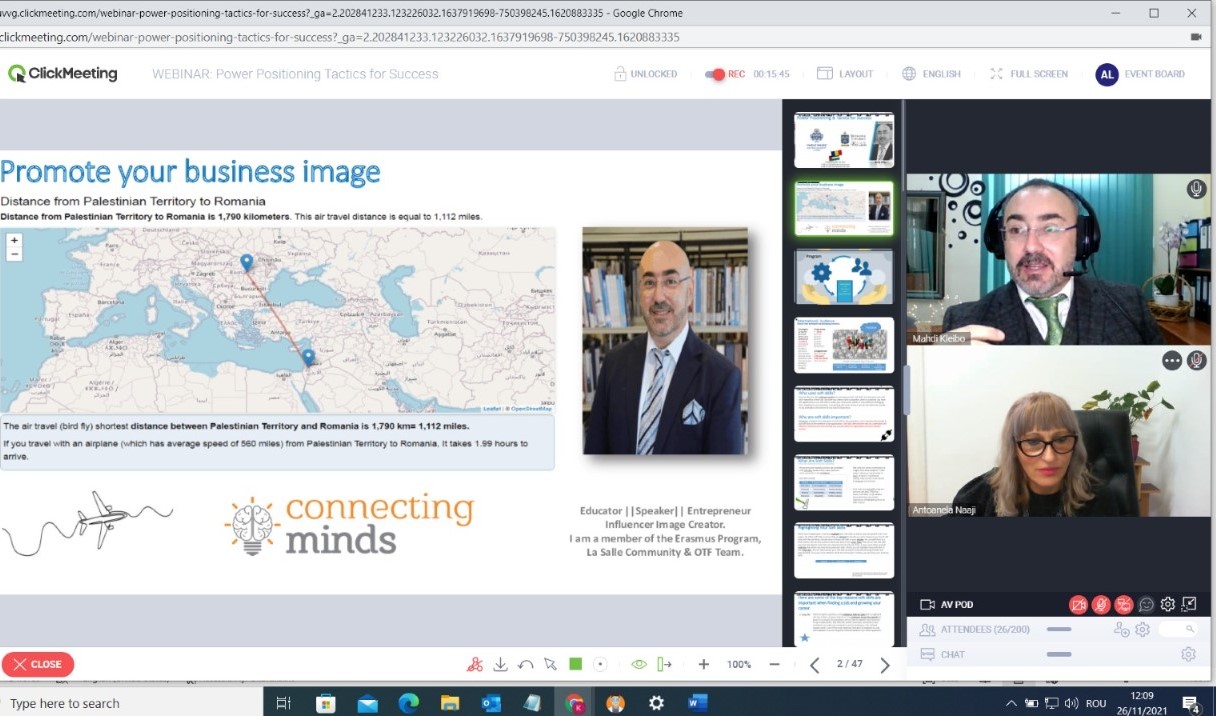Turn on camera in AV POD
This screenshot has width=1216, height=716.
coord(1077,605)
